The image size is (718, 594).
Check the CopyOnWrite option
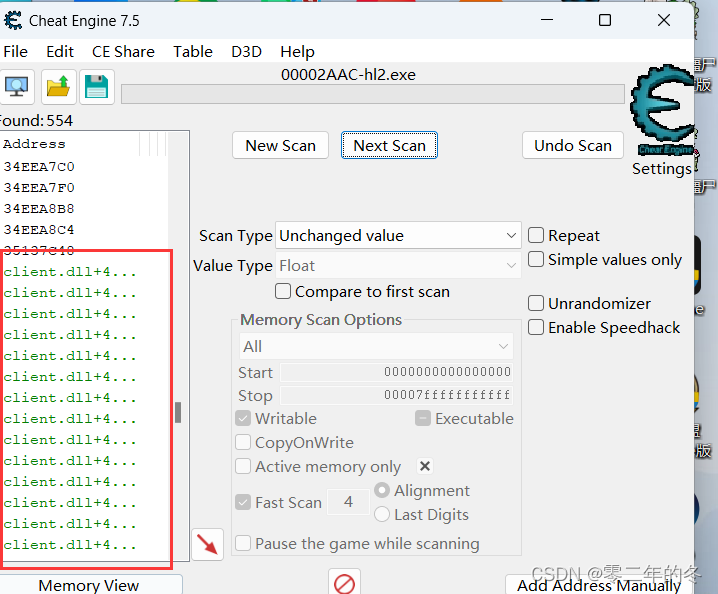[243, 442]
